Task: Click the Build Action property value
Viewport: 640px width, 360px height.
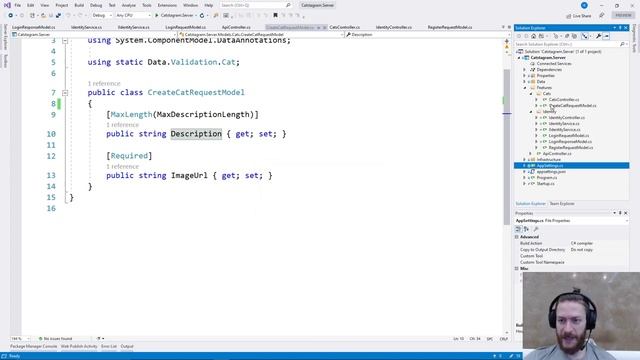Action: coord(582,243)
